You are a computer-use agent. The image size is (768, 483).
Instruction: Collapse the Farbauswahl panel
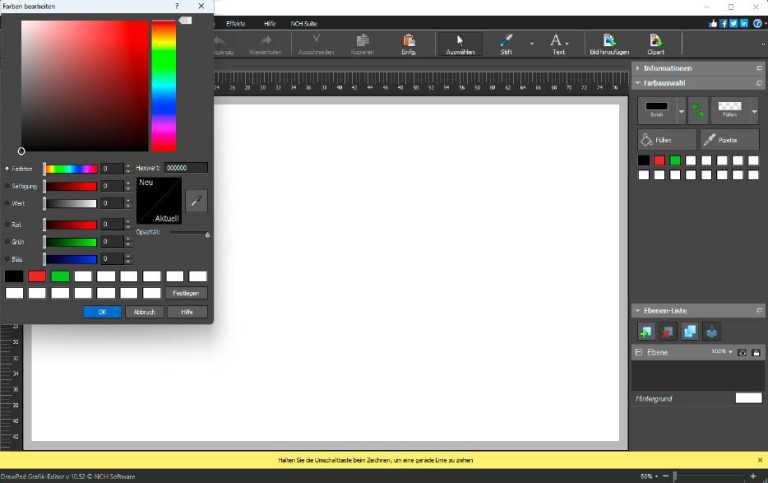759,83
